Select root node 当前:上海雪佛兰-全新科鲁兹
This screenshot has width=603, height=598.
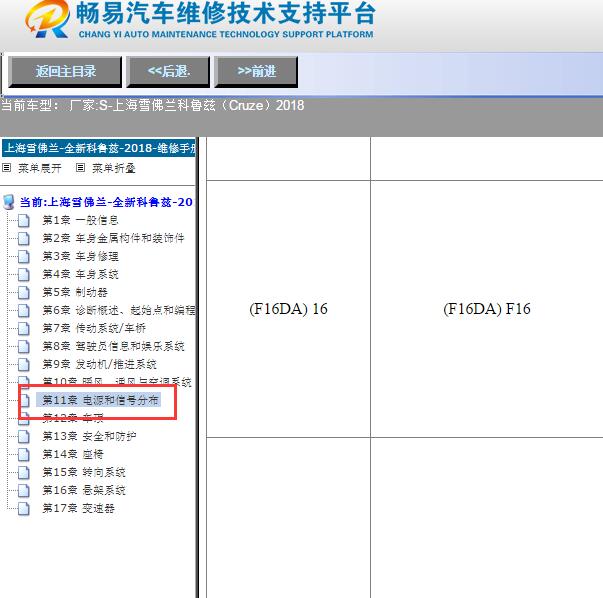pos(106,202)
